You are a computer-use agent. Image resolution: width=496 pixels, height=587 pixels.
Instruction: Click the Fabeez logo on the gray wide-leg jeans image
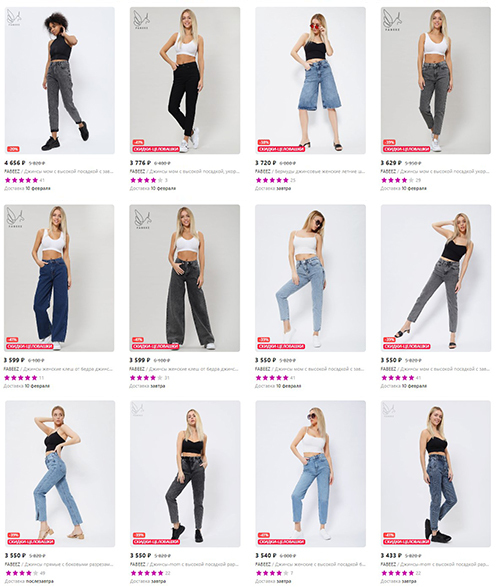click(142, 219)
